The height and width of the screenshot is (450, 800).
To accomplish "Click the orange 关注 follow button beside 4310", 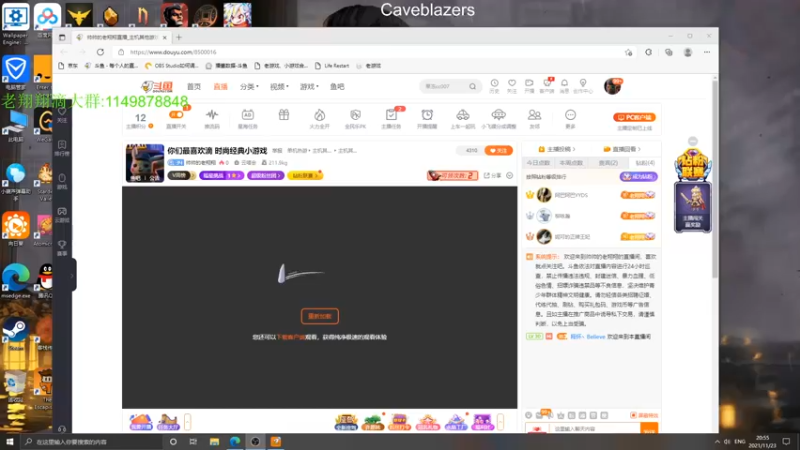I will (498, 151).
